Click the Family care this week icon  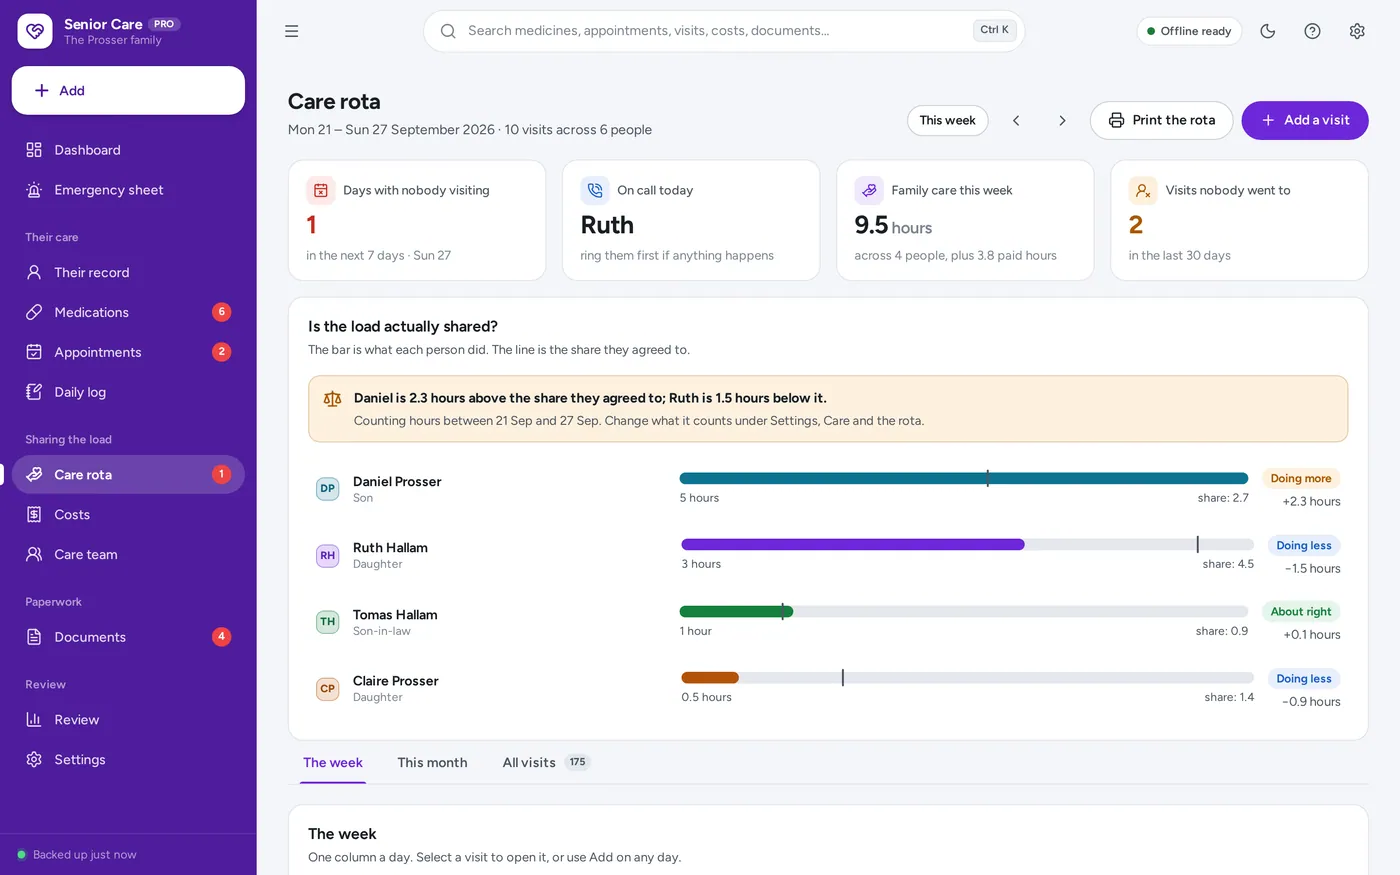coord(869,190)
